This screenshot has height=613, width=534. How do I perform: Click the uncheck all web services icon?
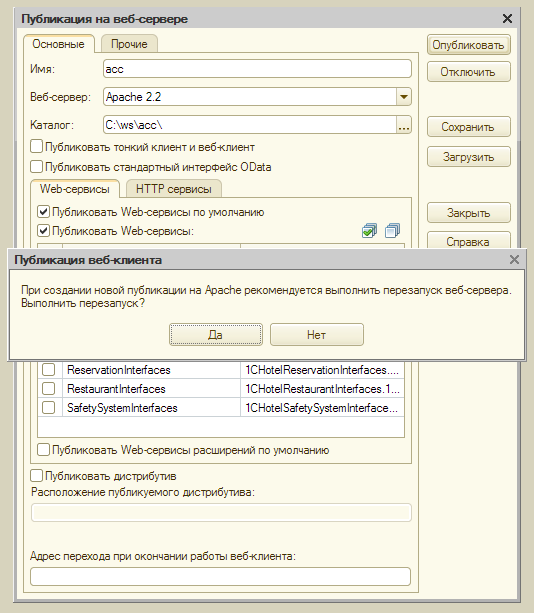point(392,231)
